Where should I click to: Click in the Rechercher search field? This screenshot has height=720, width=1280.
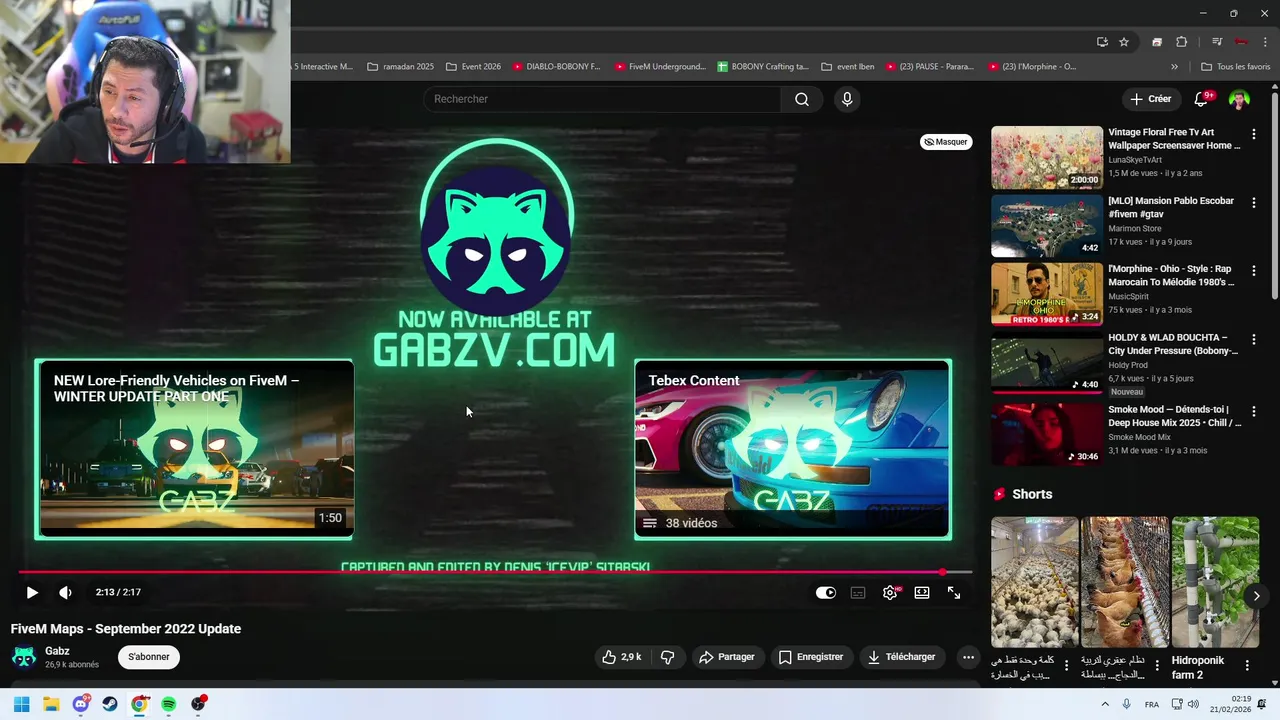pyautogui.click(x=603, y=99)
